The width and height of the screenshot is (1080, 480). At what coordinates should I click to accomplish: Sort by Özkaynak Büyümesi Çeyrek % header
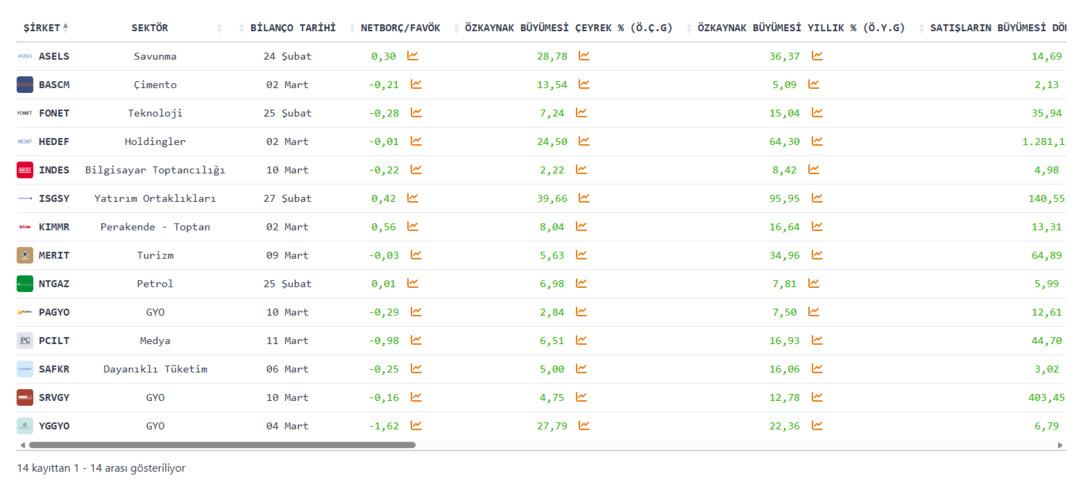pyautogui.click(x=568, y=28)
